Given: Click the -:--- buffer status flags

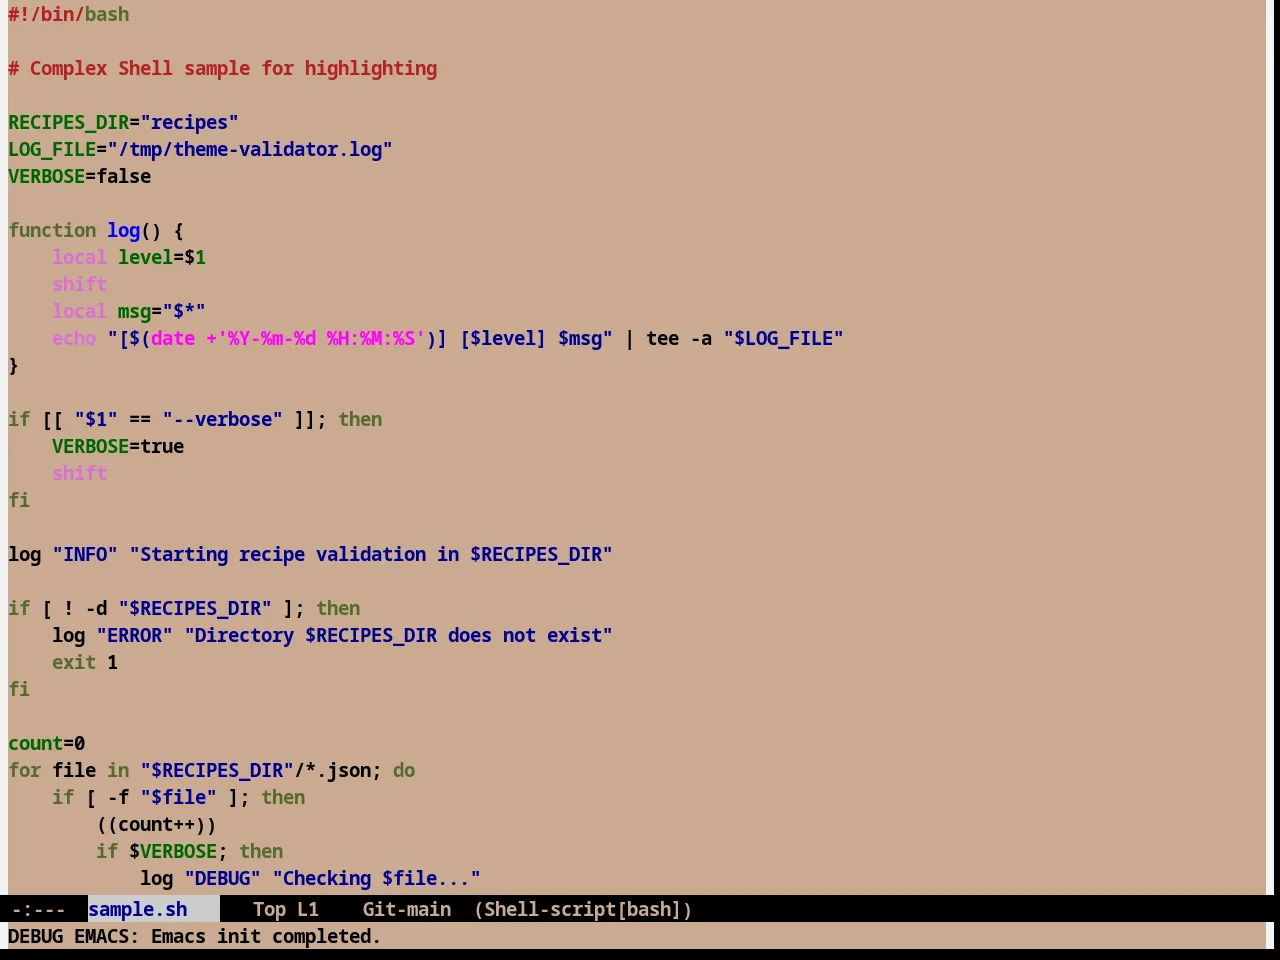Looking at the screenshot, I should (x=38, y=909).
